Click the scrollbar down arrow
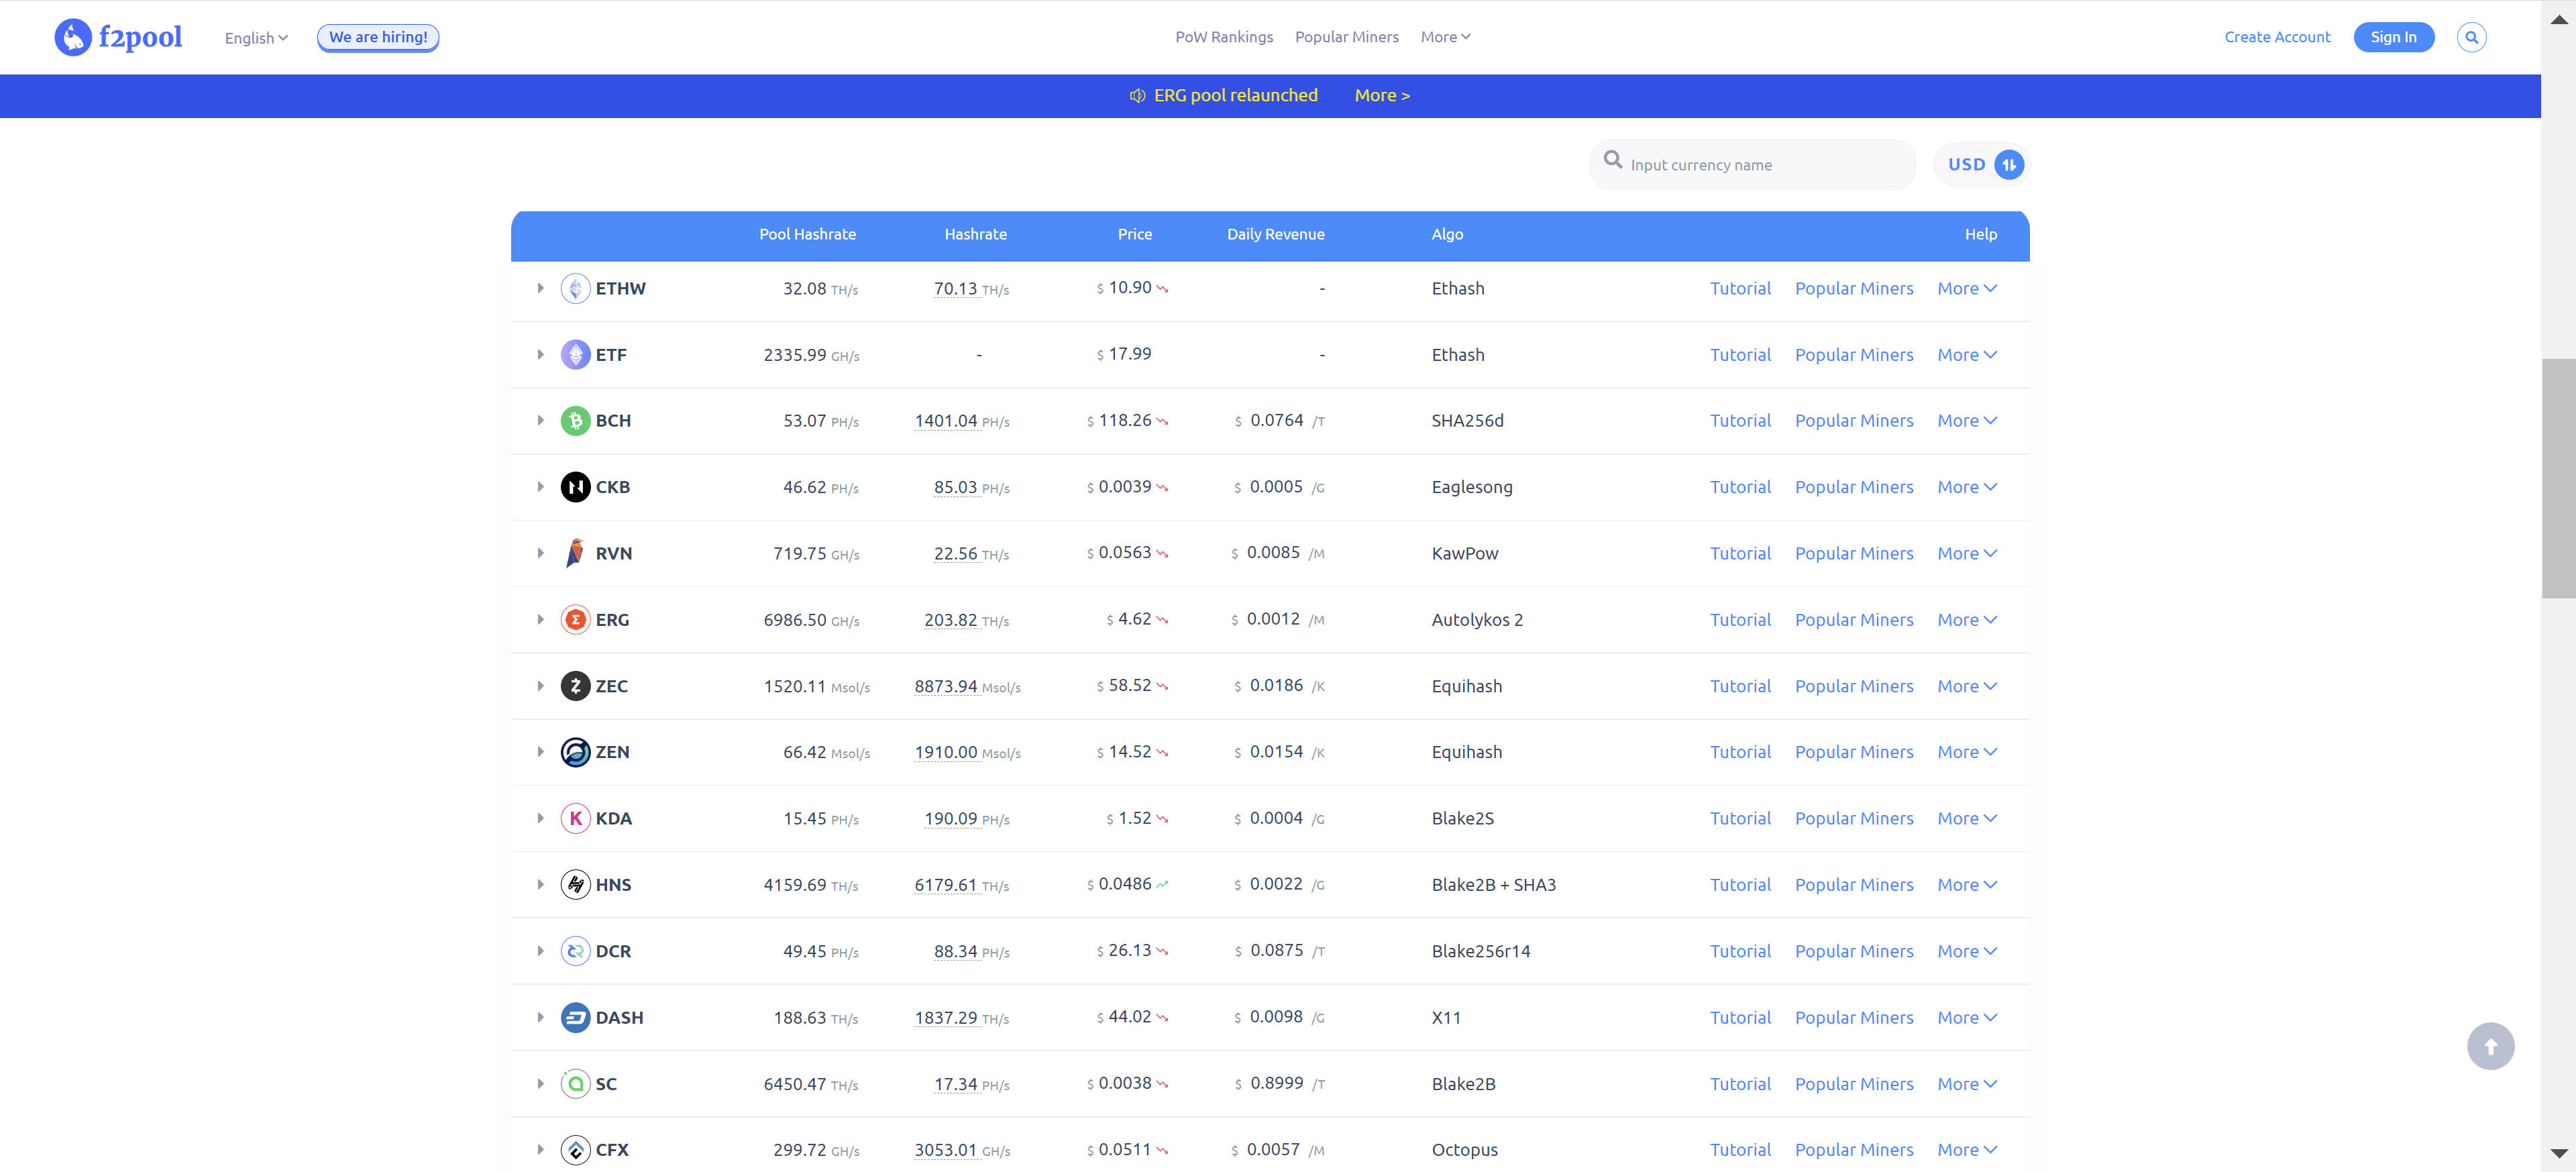 (2558, 1153)
